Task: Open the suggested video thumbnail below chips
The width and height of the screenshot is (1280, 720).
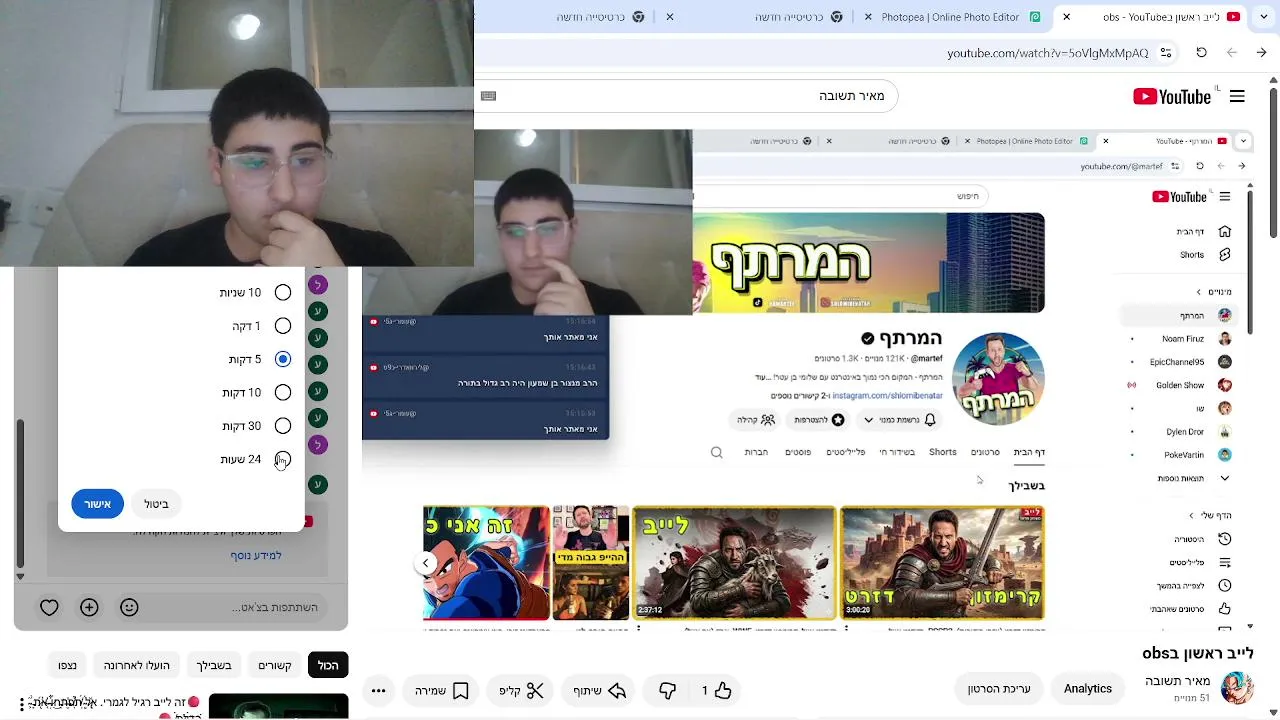Action: coord(278,706)
